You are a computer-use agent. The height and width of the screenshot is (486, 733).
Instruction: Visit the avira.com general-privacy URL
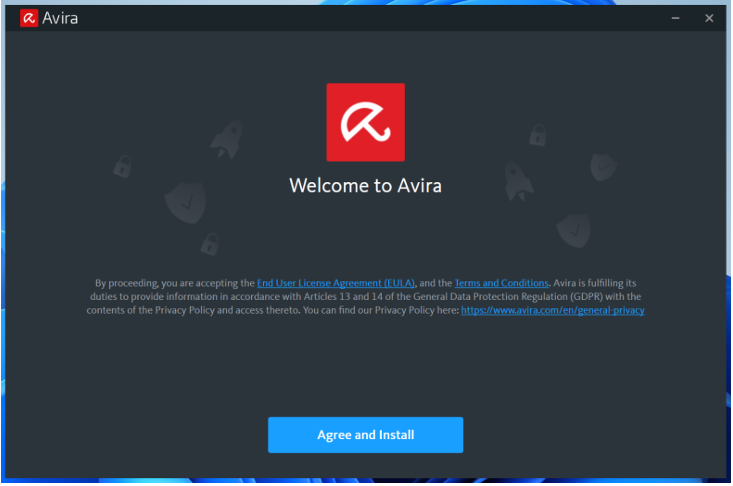552,310
